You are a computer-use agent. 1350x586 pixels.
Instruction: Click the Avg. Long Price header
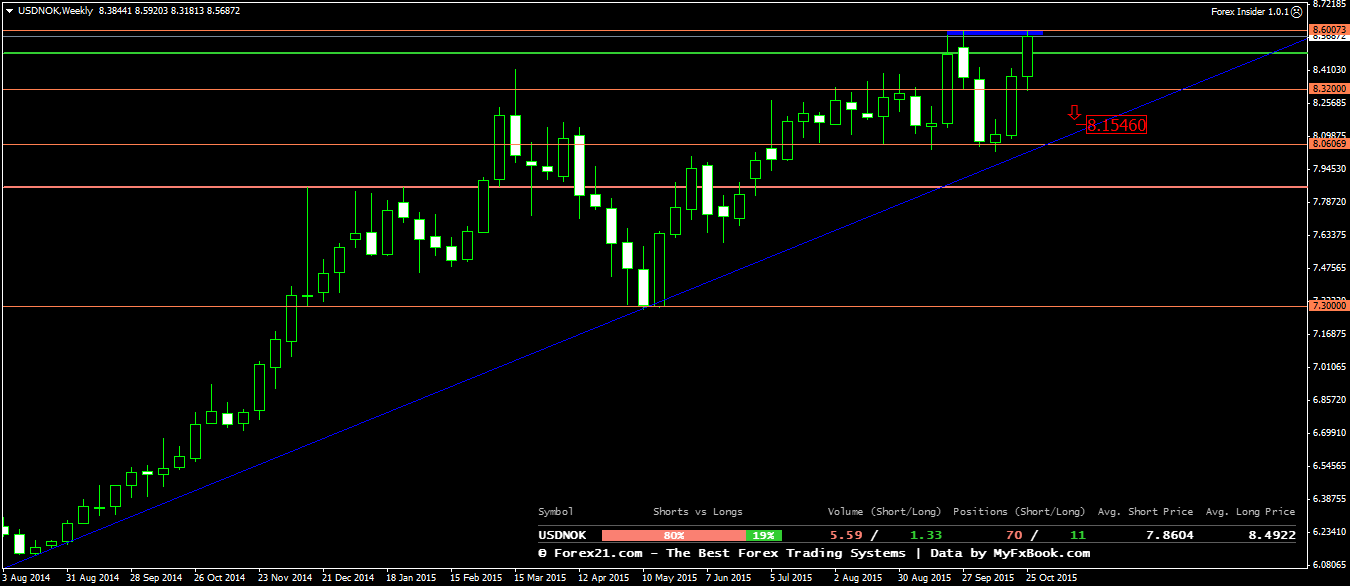pyautogui.click(x=1250, y=512)
